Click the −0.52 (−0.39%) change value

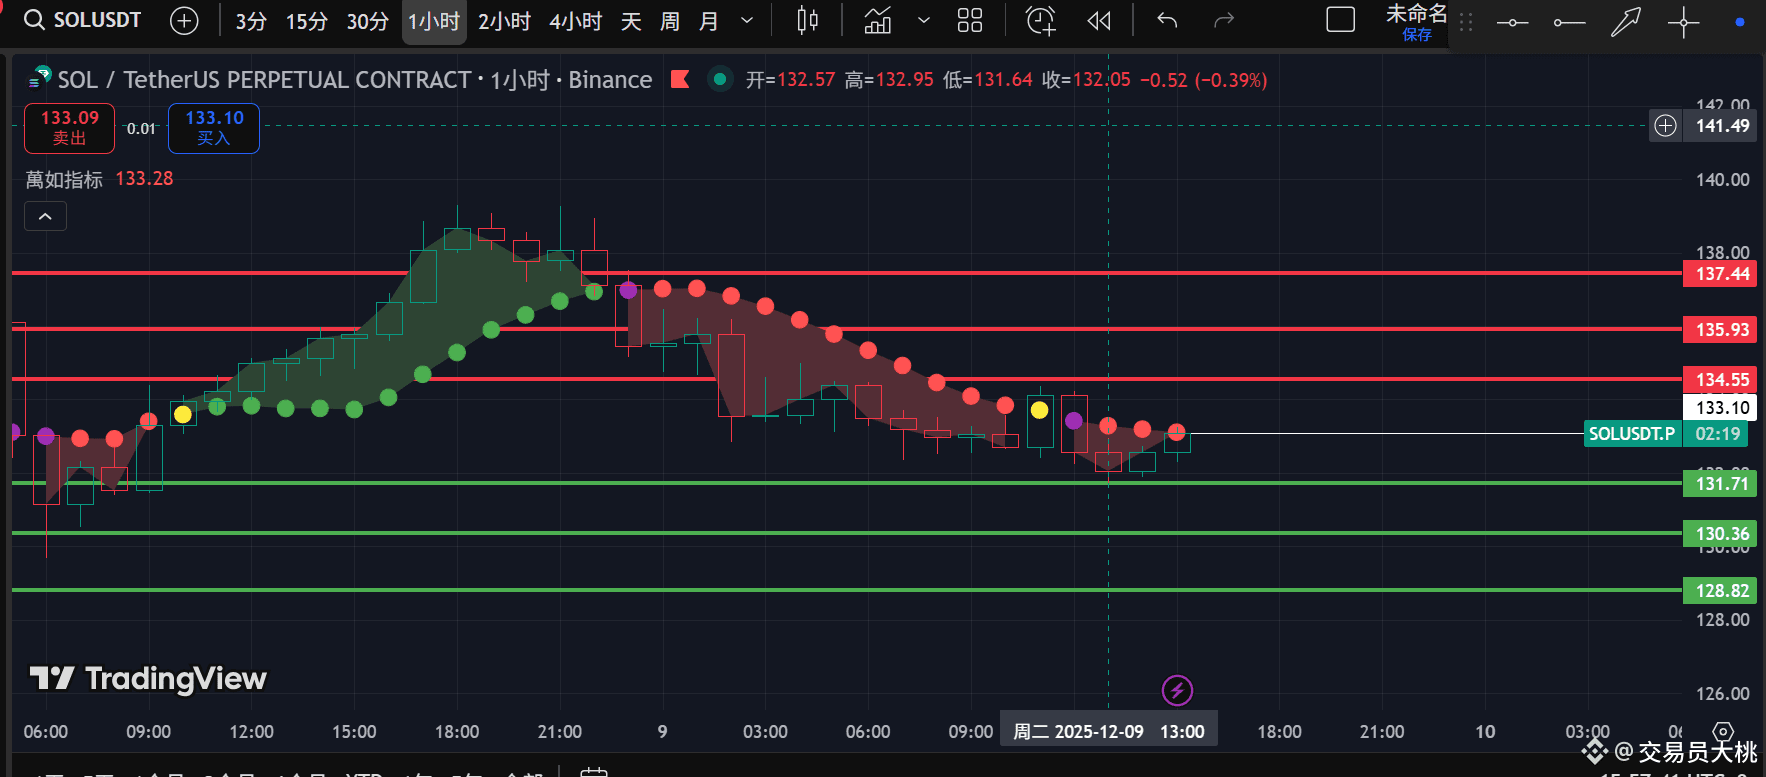coord(1204,80)
